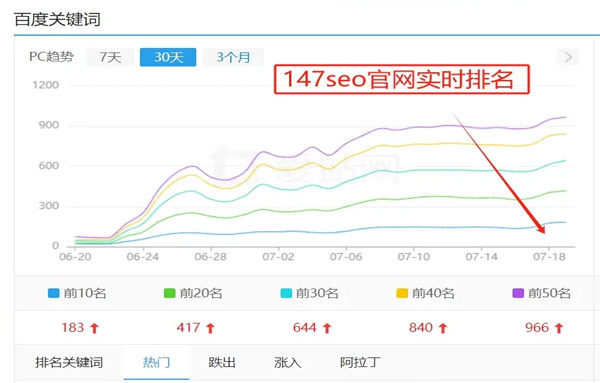
Task: Click the red up arrow beside 417
Action: 210,328
